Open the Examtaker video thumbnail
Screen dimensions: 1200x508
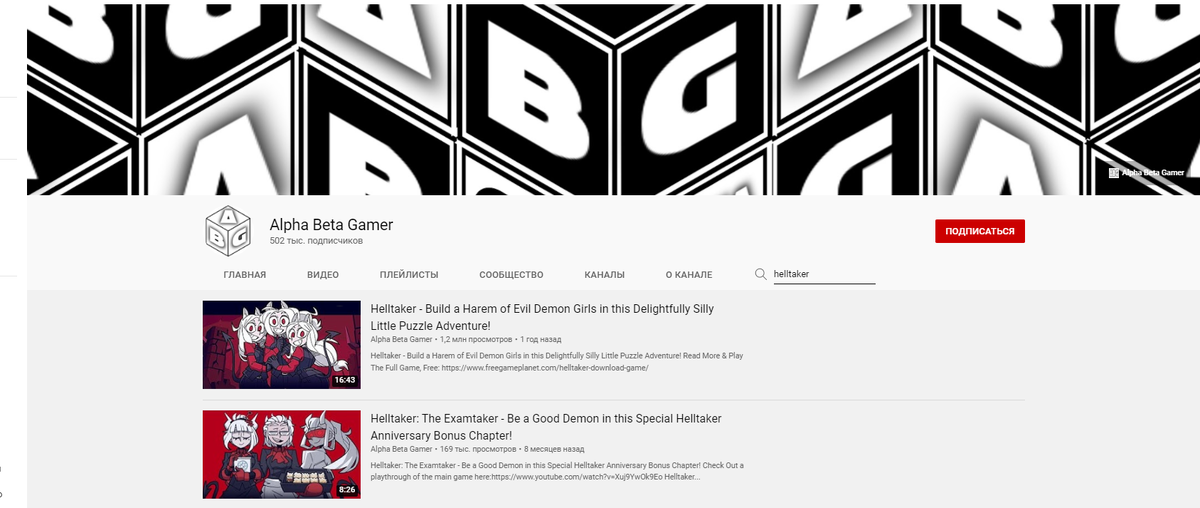click(x=282, y=454)
